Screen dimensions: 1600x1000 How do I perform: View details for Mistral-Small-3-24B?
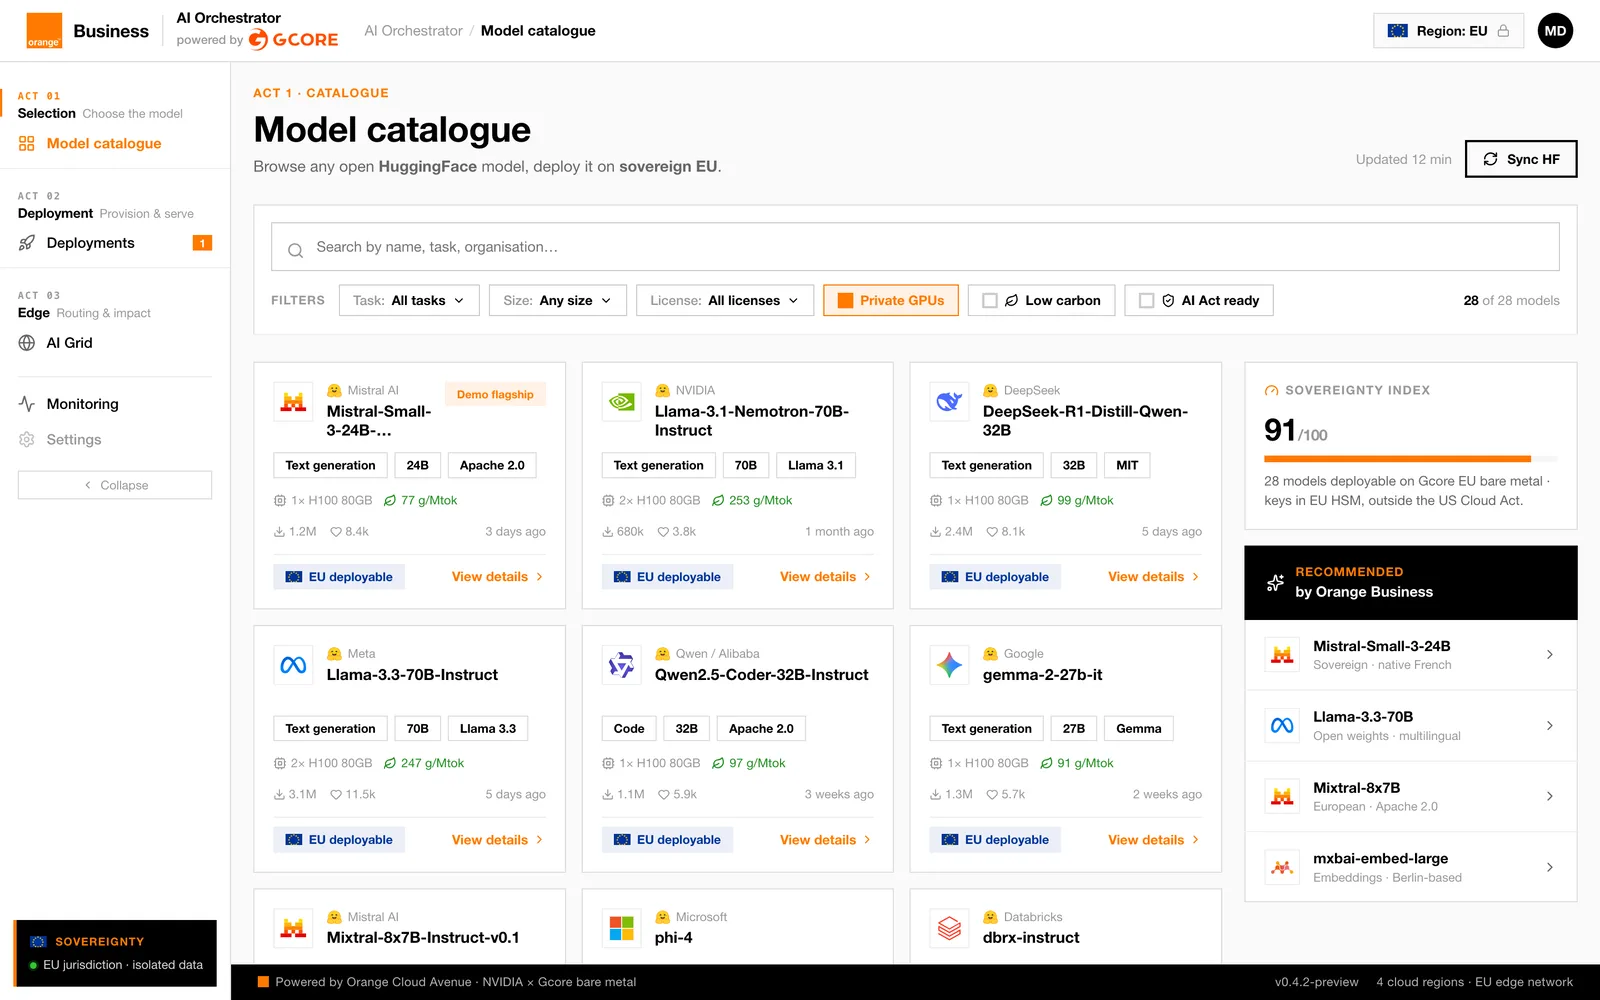497,577
